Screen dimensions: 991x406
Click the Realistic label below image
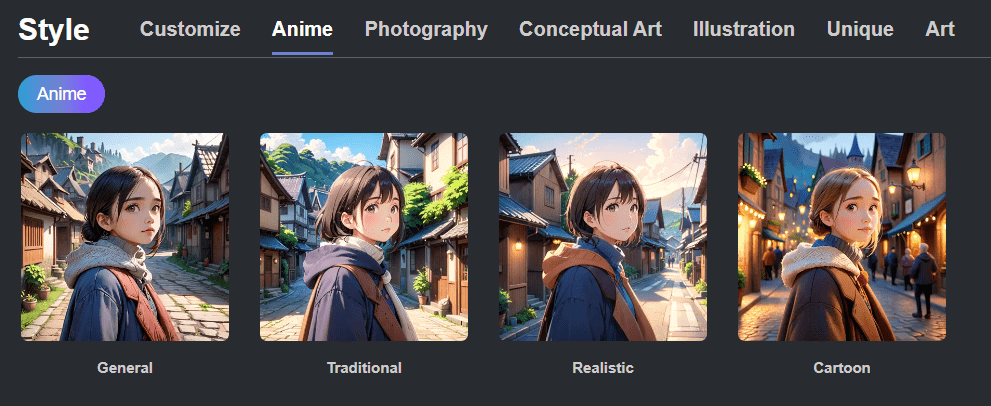603,367
